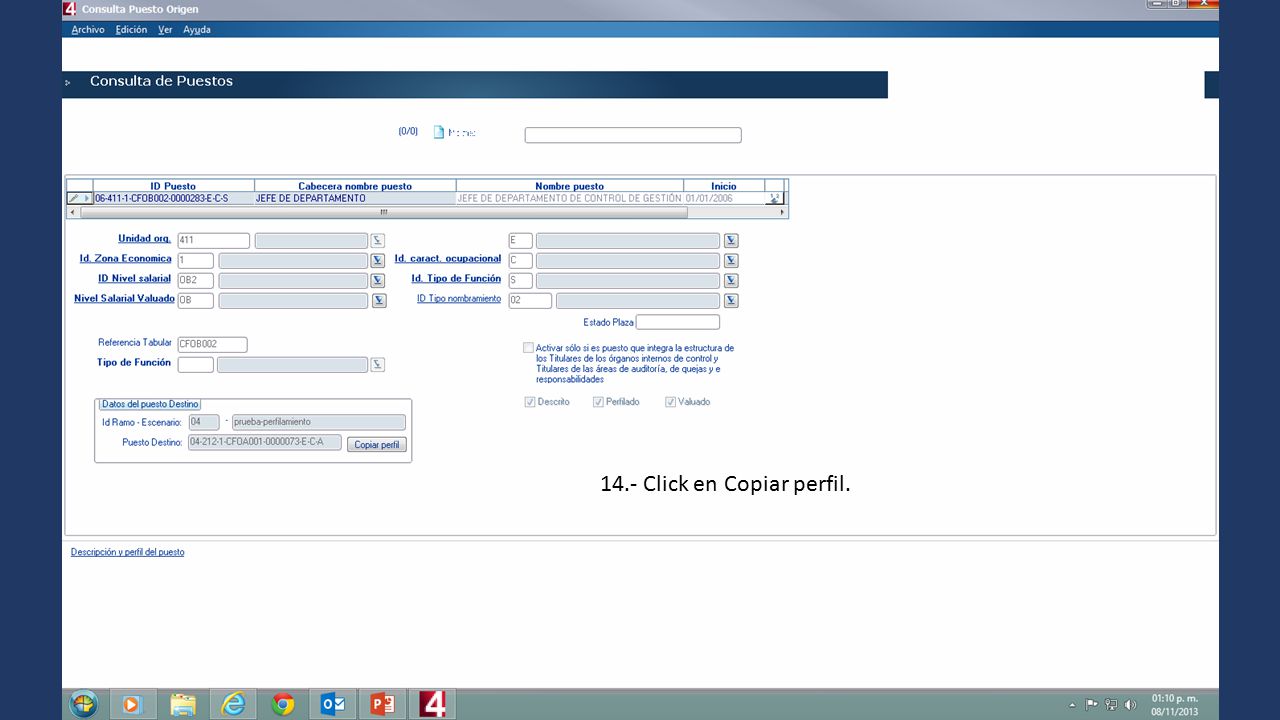Open File Explorer from taskbar
The width and height of the screenshot is (1280, 720).
[x=183, y=704]
